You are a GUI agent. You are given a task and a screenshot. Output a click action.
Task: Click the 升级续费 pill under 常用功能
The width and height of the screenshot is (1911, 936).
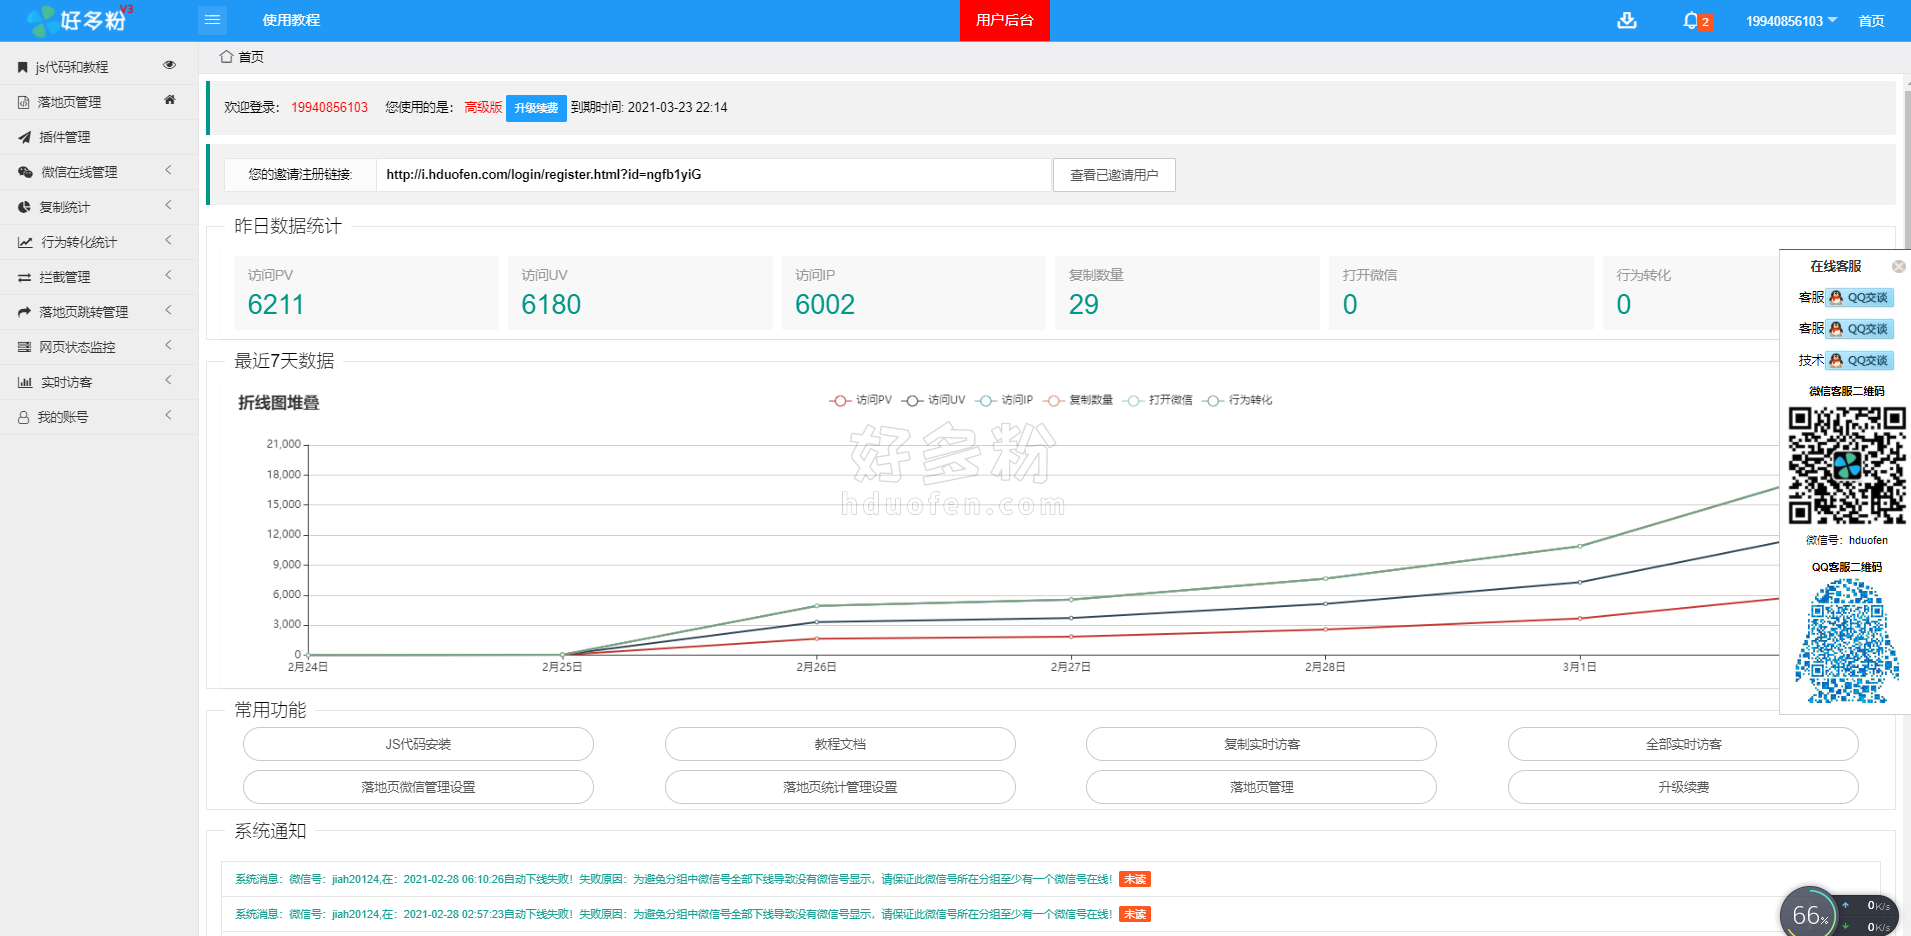1683,787
